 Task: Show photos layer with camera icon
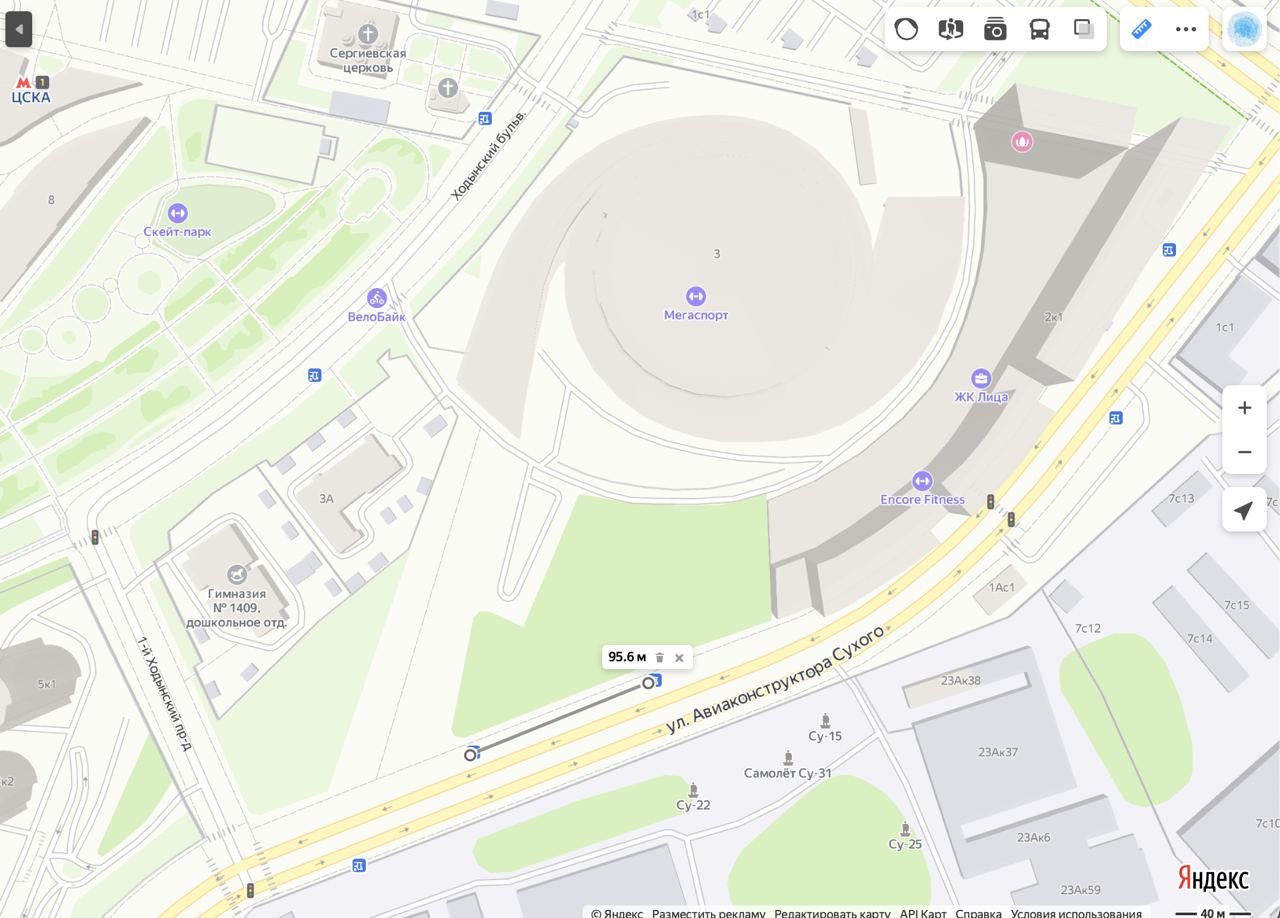[995, 29]
